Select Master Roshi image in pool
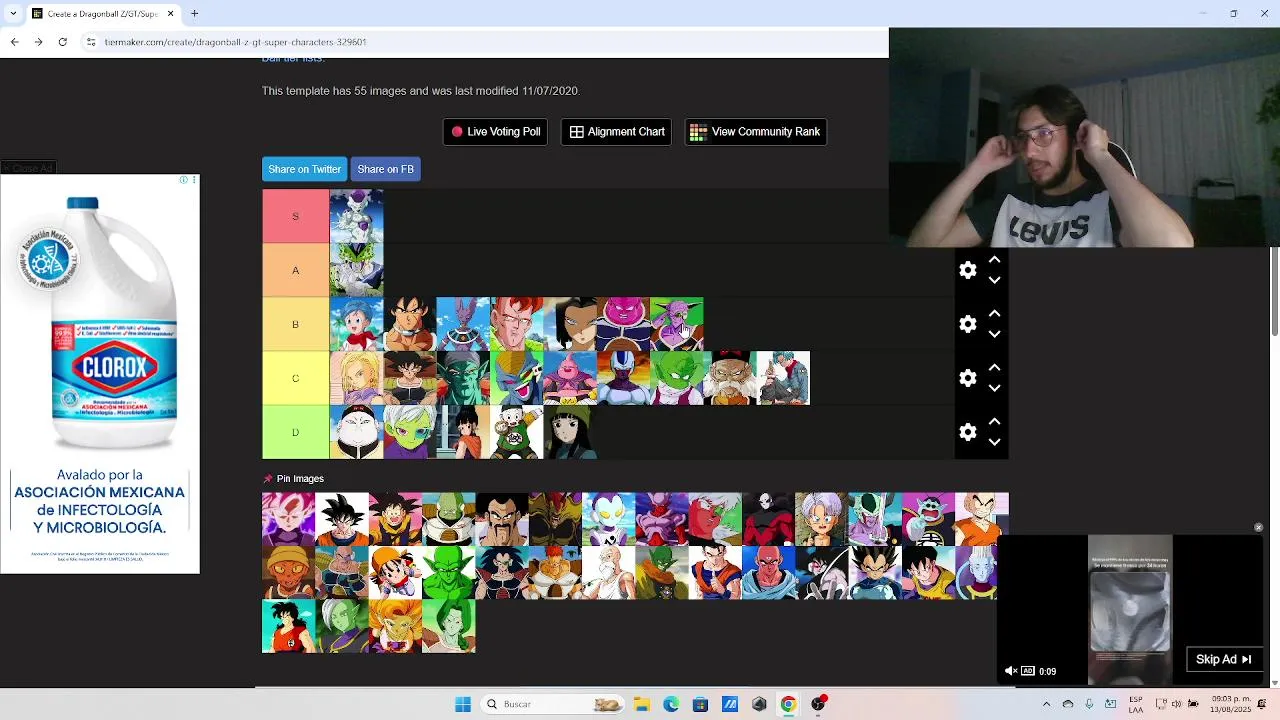This screenshot has width=1280, height=720. [608, 573]
